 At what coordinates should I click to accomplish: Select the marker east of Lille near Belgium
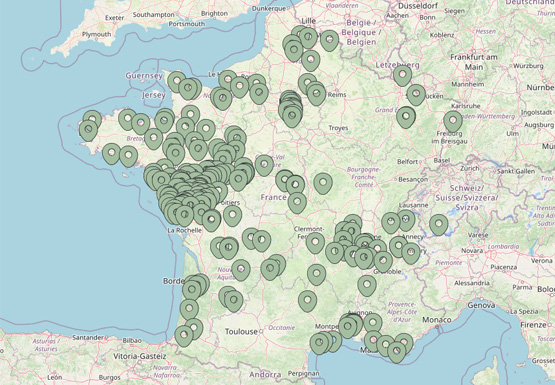pos(330,40)
